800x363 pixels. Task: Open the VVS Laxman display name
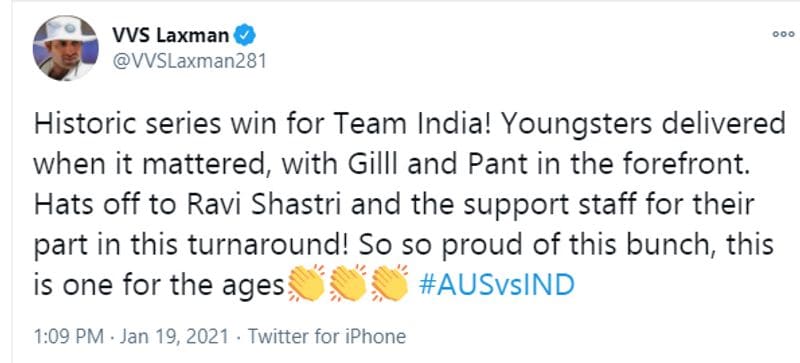pyautogui.click(x=170, y=36)
